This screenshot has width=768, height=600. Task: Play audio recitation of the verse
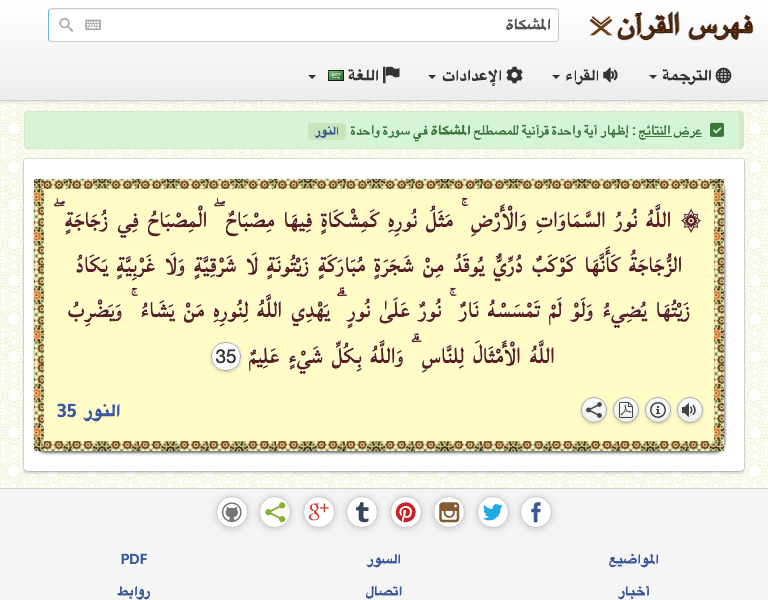(x=689, y=410)
